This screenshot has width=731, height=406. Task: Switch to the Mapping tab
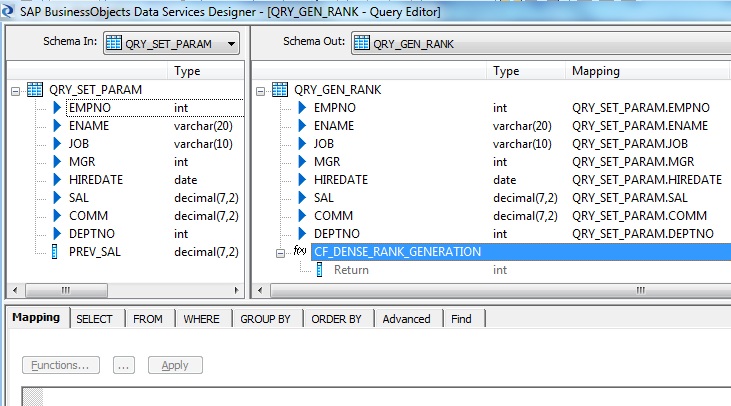click(x=36, y=317)
